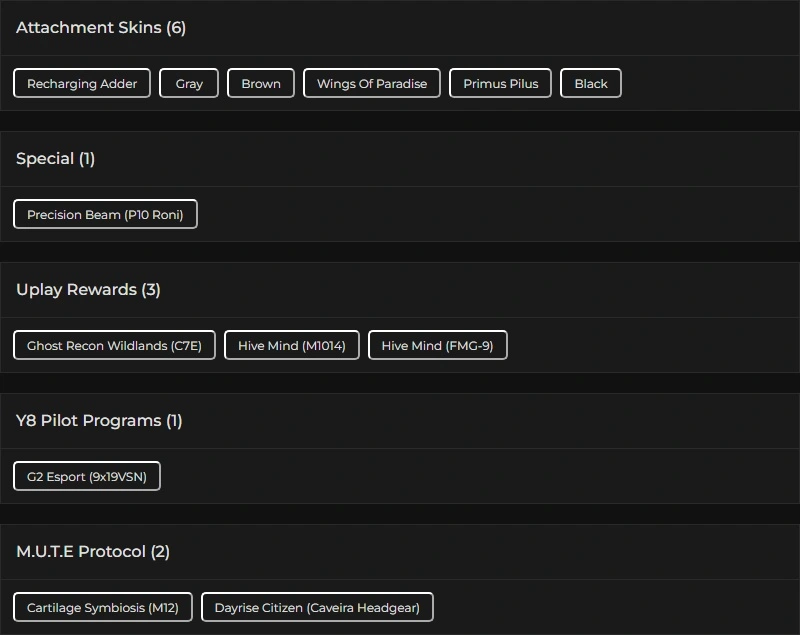
Task: Choose the Brown attachment skin tag
Action: tap(261, 84)
